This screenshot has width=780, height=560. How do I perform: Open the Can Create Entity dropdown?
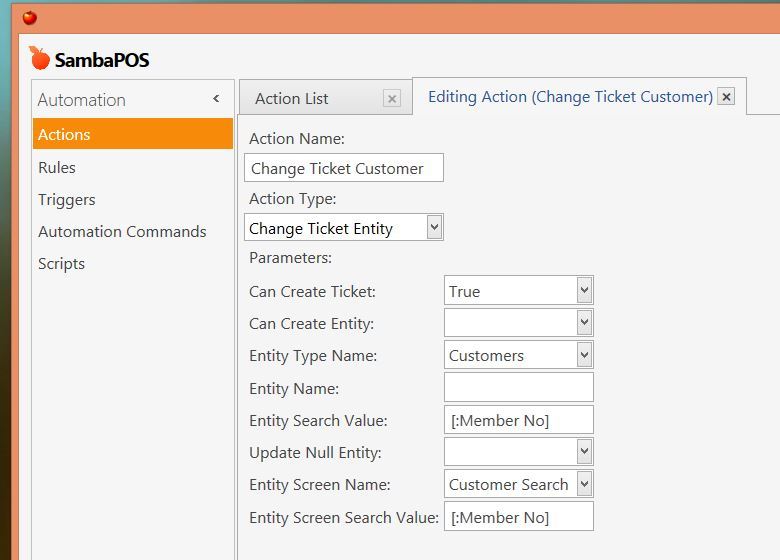(x=585, y=323)
